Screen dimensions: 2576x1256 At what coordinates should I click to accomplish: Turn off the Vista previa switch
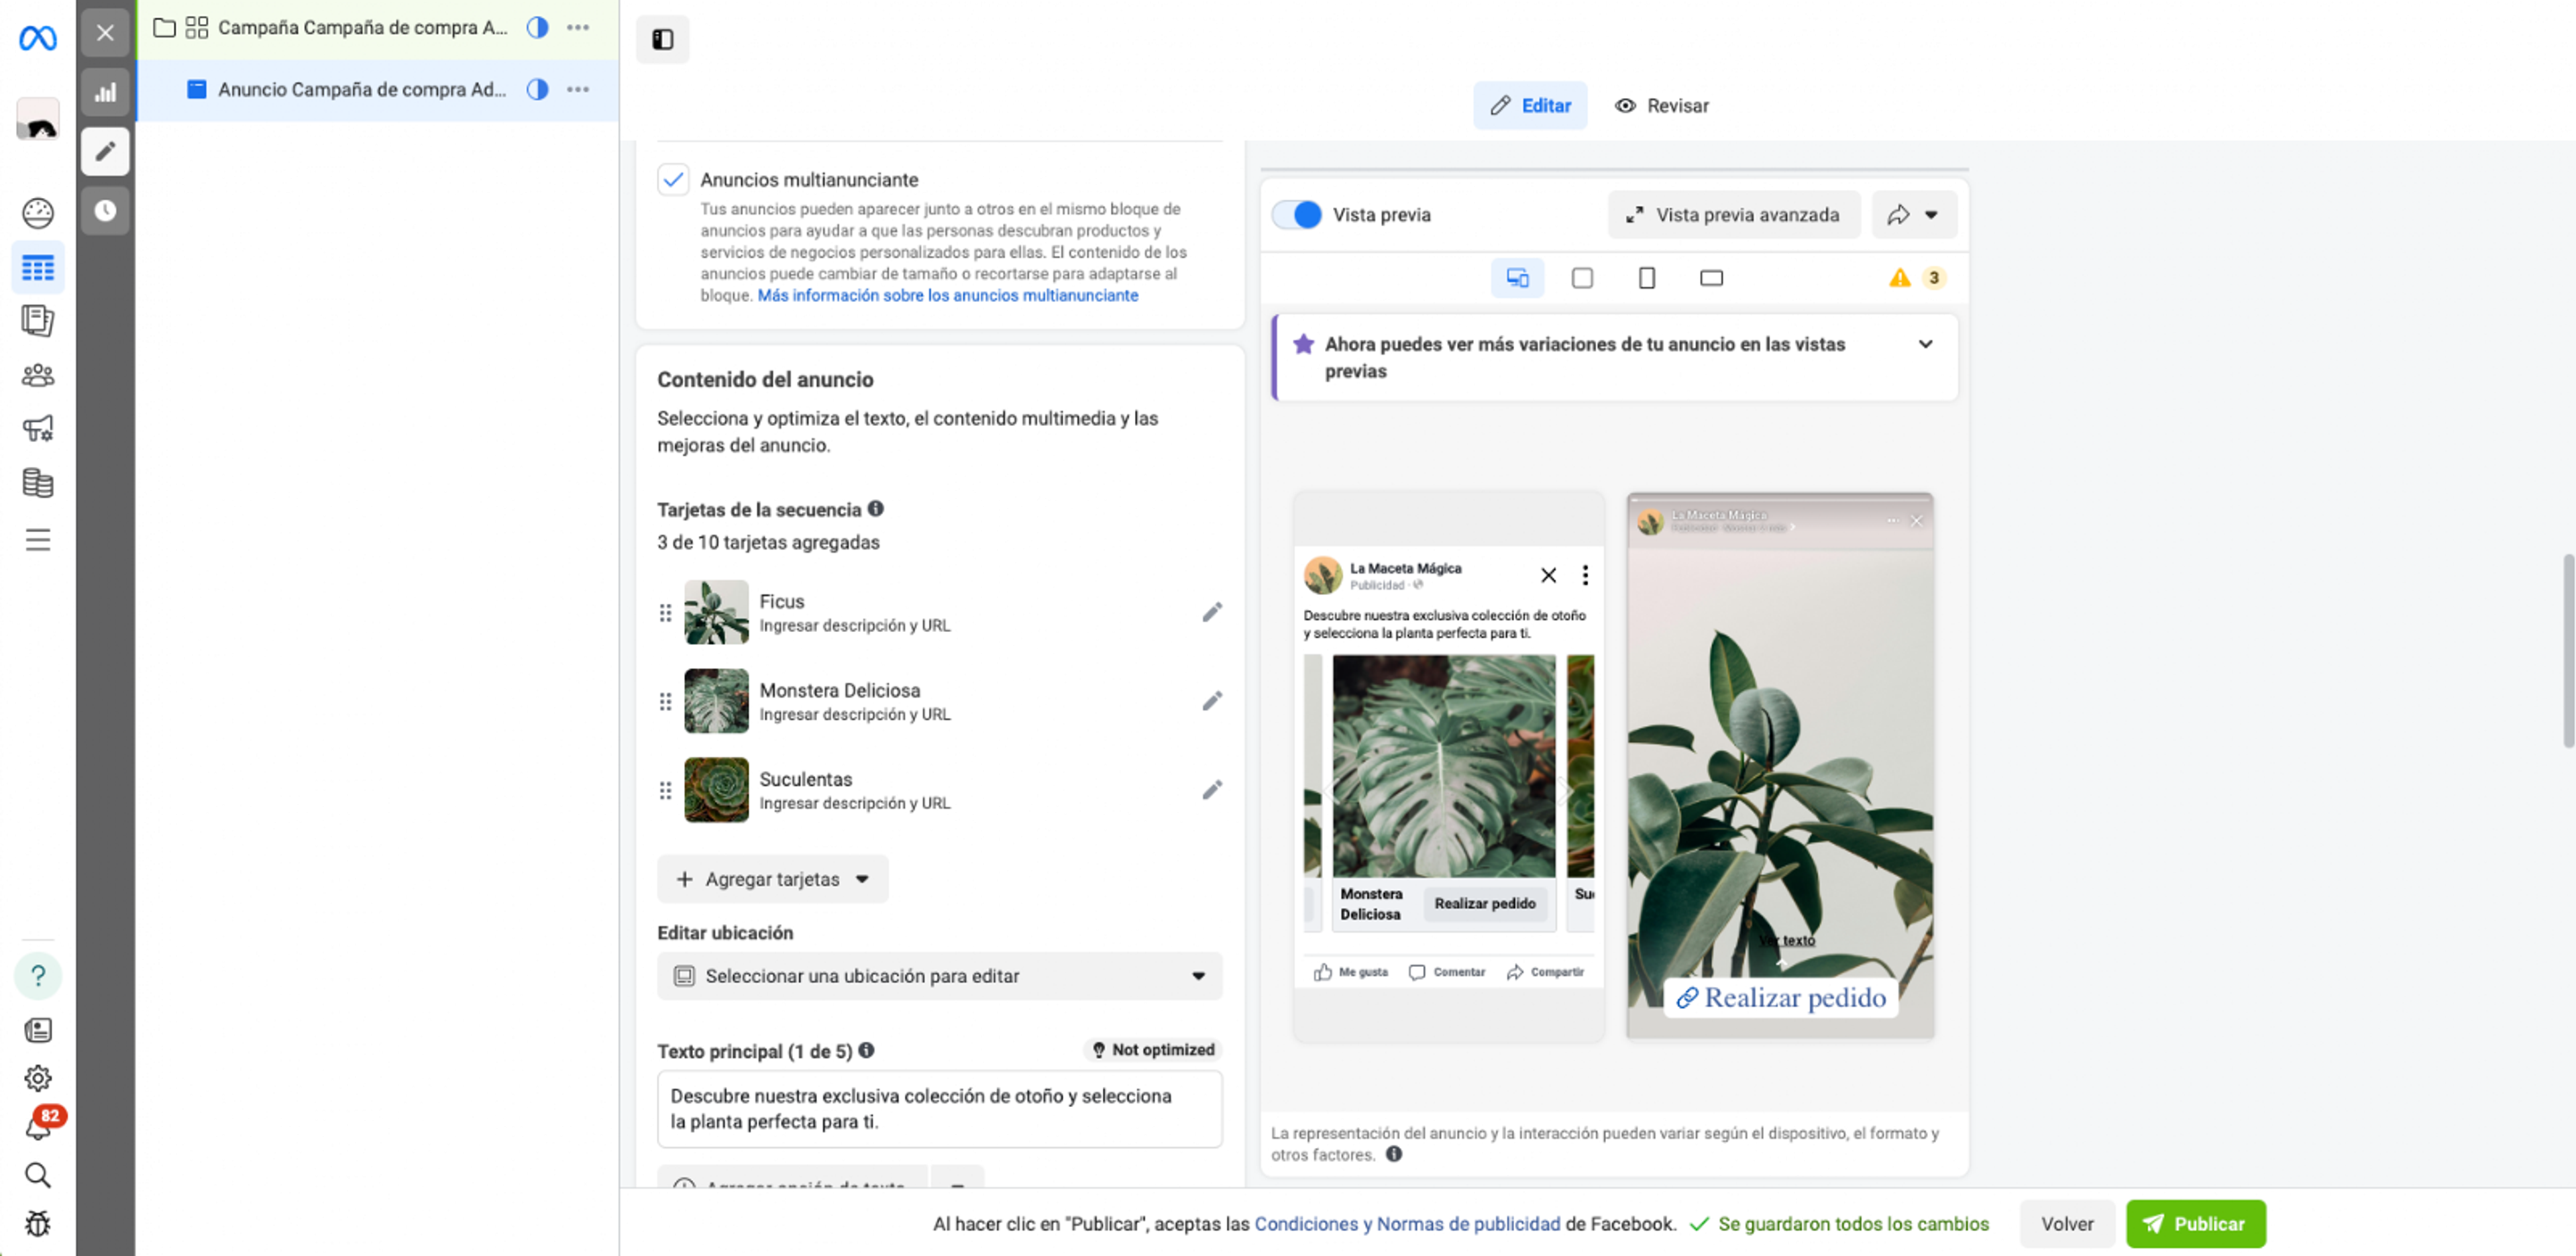tap(1296, 214)
